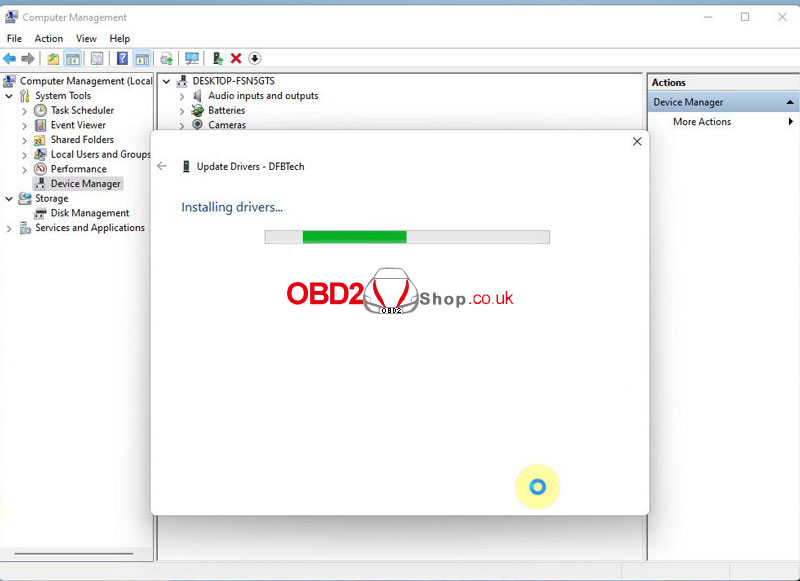
Task: Click the Properties toolbar icon
Action: [x=97, y=59]
